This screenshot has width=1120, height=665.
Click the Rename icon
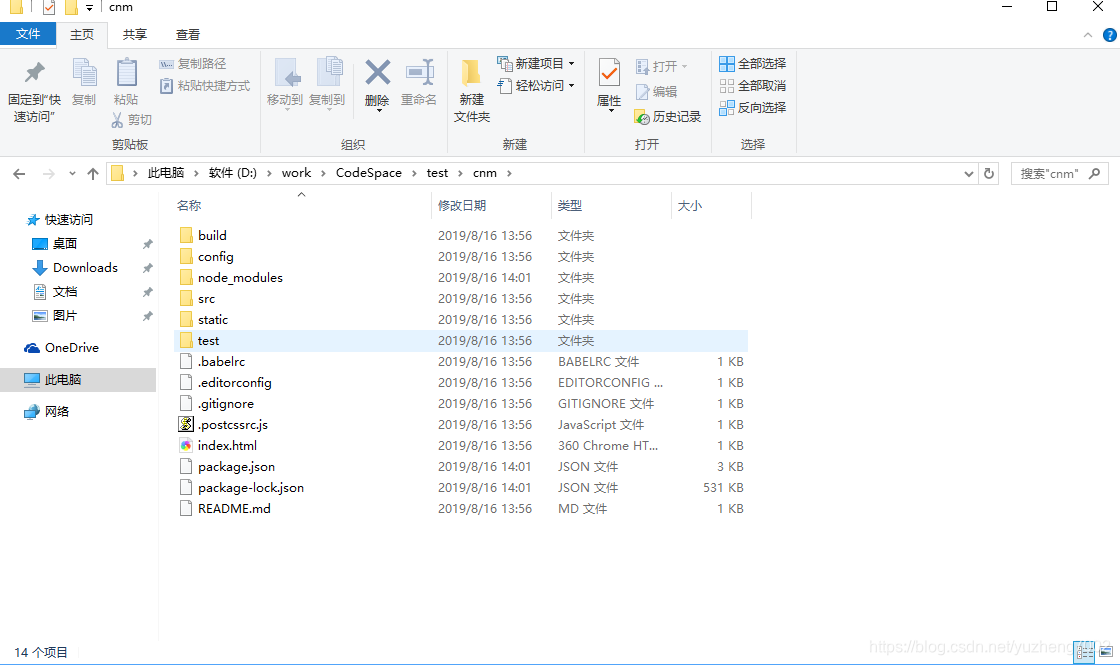point(419,73)
